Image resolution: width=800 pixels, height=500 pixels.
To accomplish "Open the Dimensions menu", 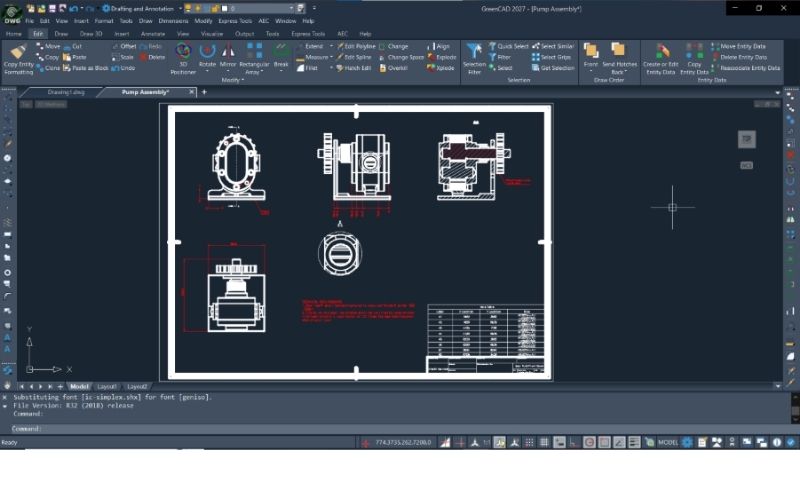I will [x=173, y=21].
